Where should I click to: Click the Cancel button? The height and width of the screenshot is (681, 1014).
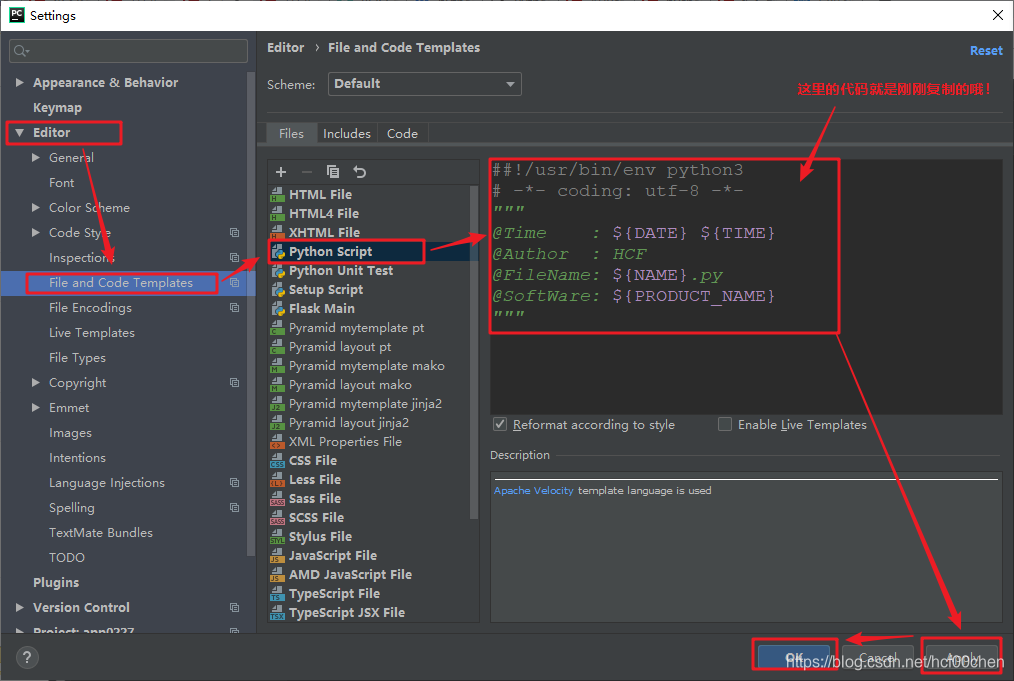point(878,658)
